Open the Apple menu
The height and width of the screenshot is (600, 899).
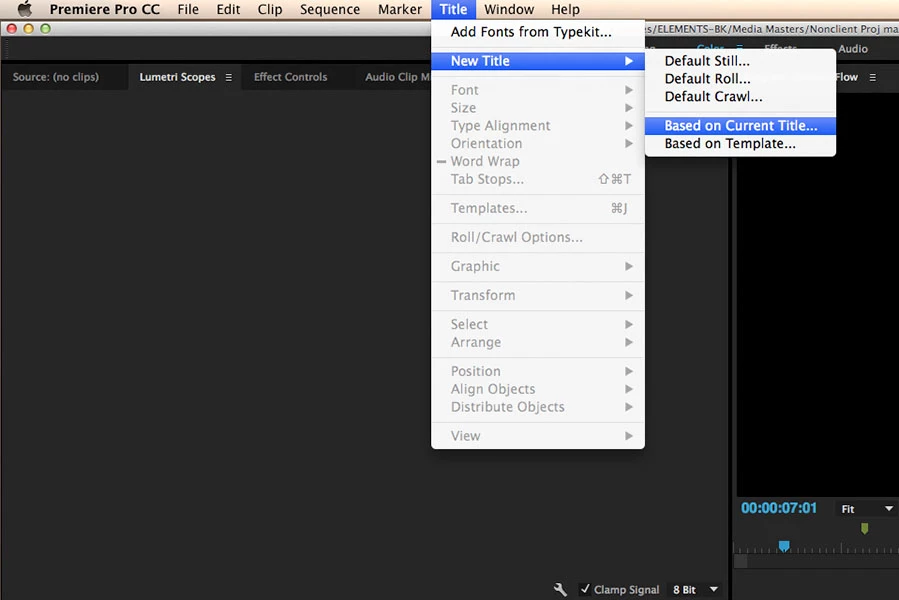25,9
